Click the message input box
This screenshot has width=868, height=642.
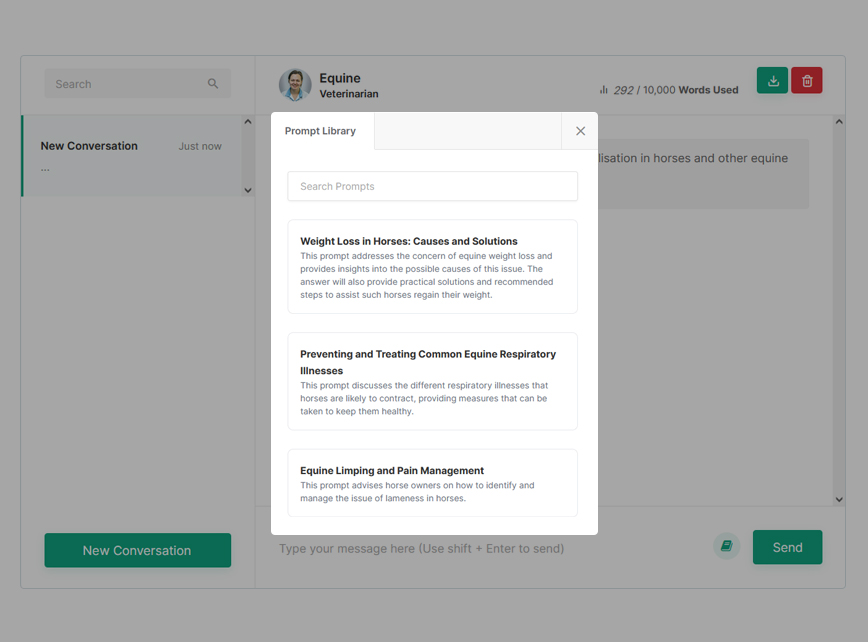pos(490,548)
